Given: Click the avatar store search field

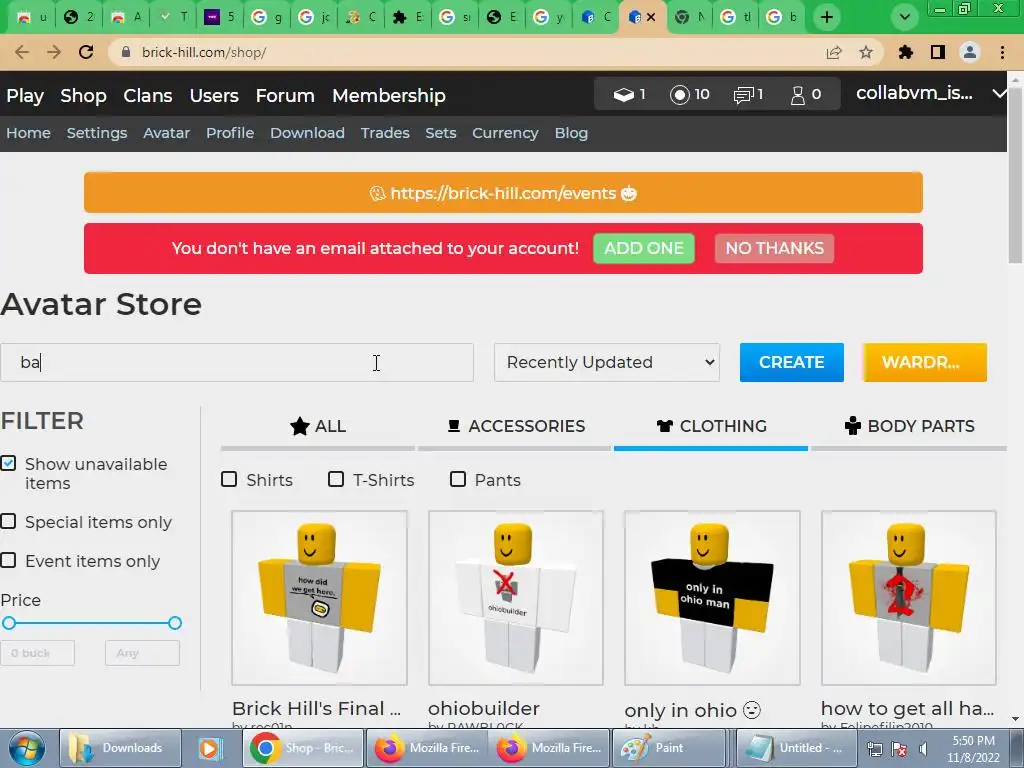Looking at the screenshot, I should [237, 362].
